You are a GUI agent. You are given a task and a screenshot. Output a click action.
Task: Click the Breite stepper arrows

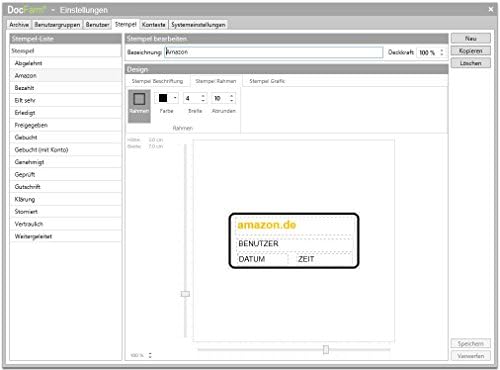[x=203, y=98]
